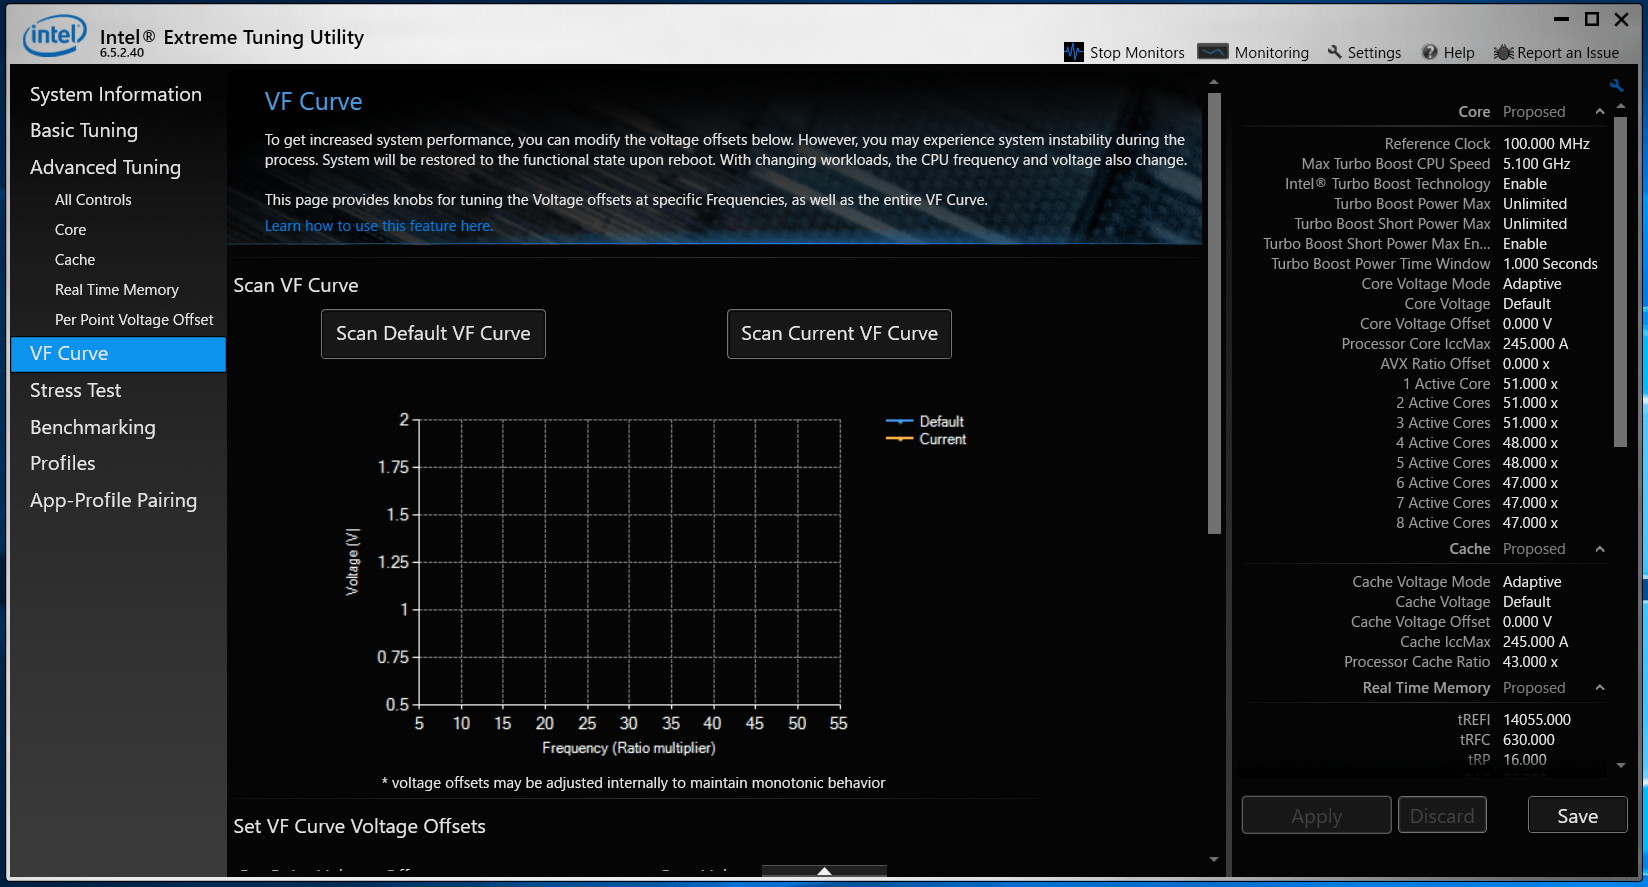The width and height of the screenshot is (1648, 887).
Task: Click tREFI value 14055.000
Action: click(x=1537, y=720)
